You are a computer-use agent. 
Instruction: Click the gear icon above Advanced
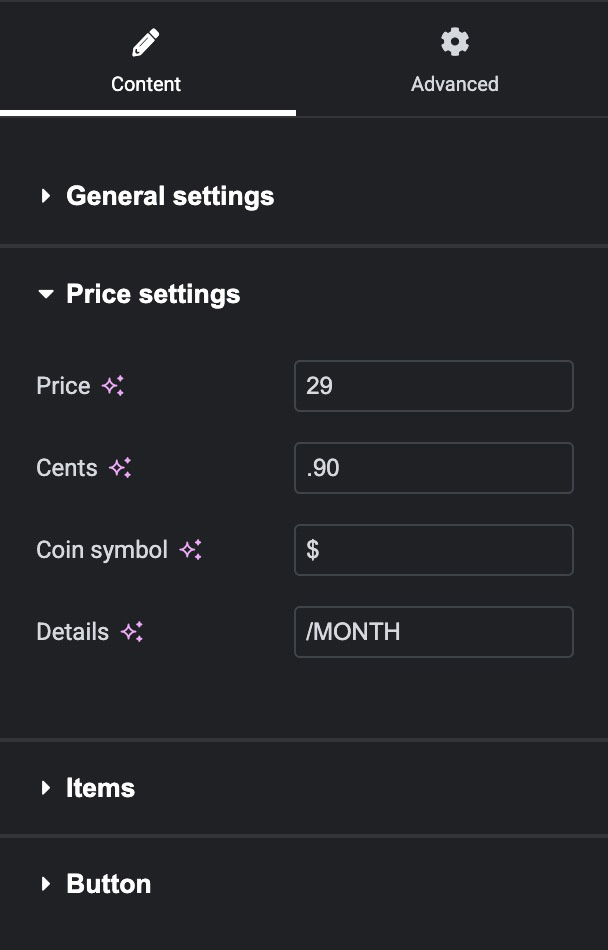point(455,42)
